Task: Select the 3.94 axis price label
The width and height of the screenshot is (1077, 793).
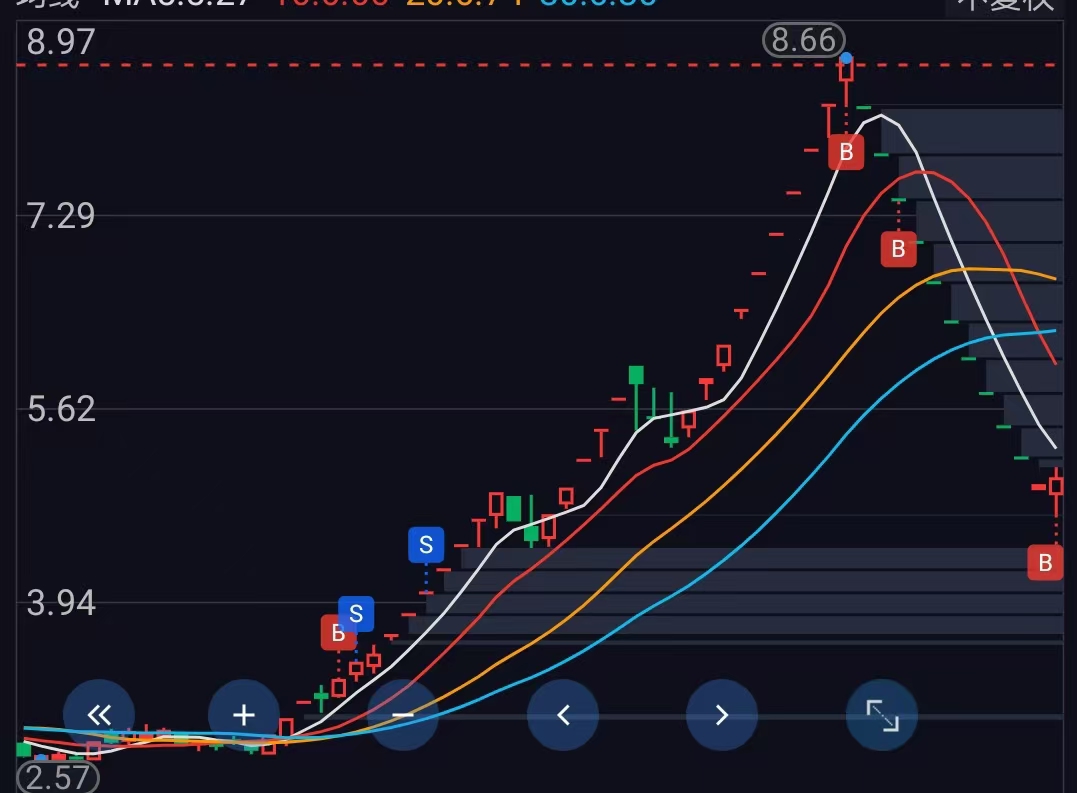Action: [60, 603]
